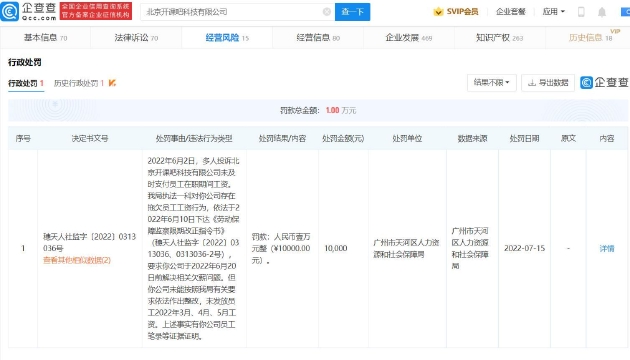Viewport: 630px width, 360px height.
Task: Click the amount cell 10,000
Action: pyautogui.click(x=335, y=248)
